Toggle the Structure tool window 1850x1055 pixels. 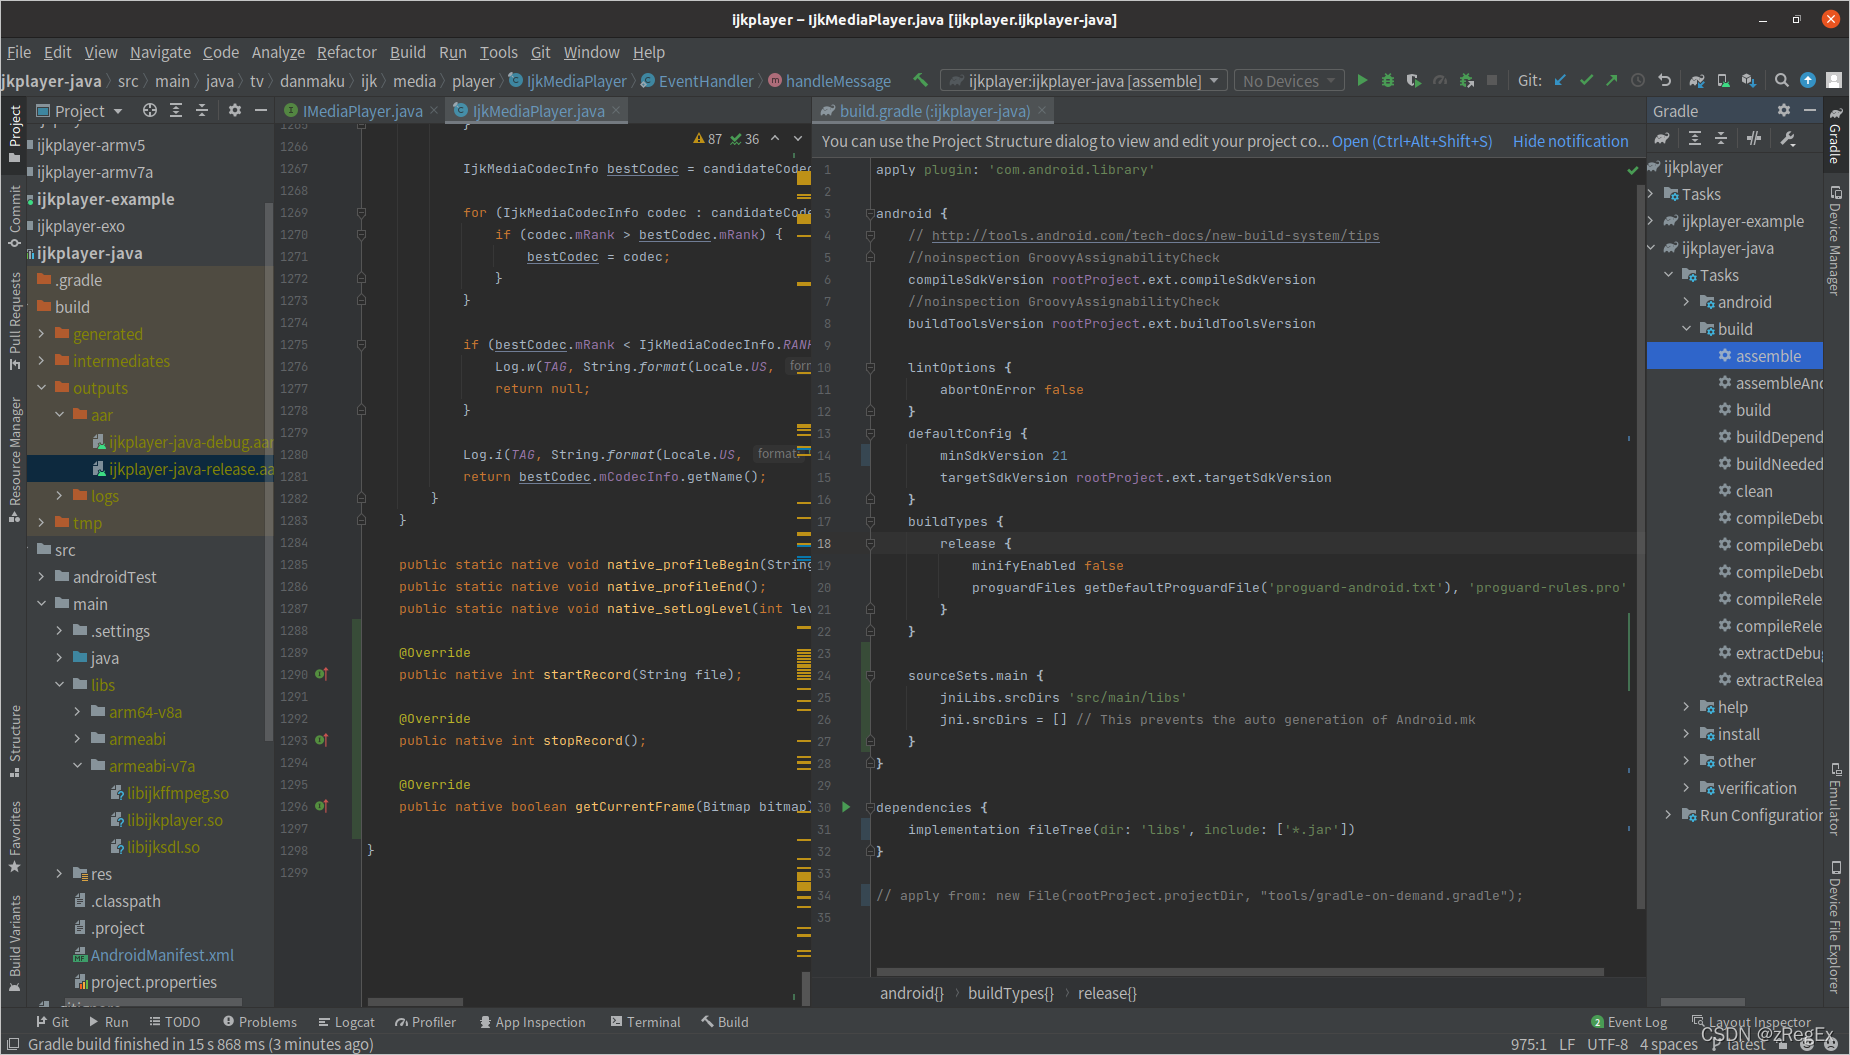(x=15, y=741)
